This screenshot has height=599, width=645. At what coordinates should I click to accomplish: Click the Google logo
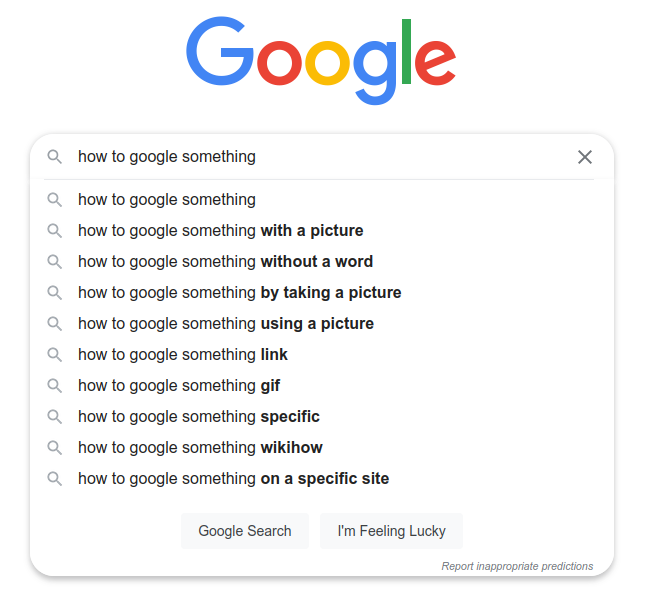pyautogui.click(x=321, y=60)
